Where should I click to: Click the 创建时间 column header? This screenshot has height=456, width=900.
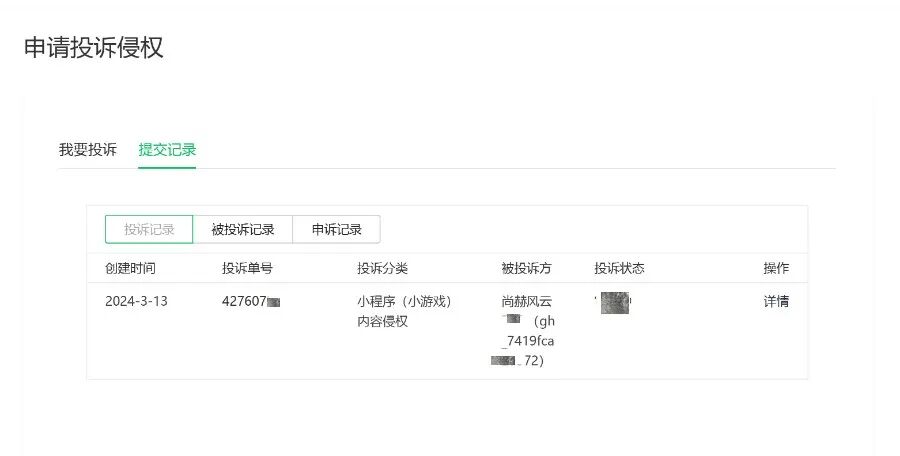pos(130,268)
